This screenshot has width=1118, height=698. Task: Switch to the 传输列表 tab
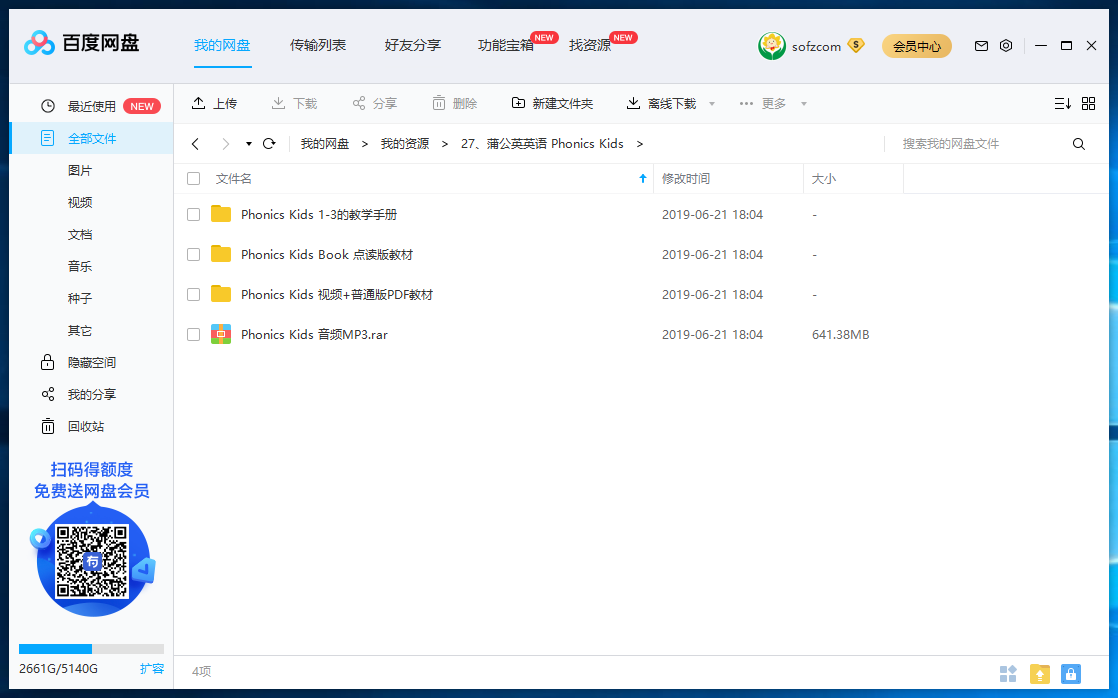click(318, 45)
